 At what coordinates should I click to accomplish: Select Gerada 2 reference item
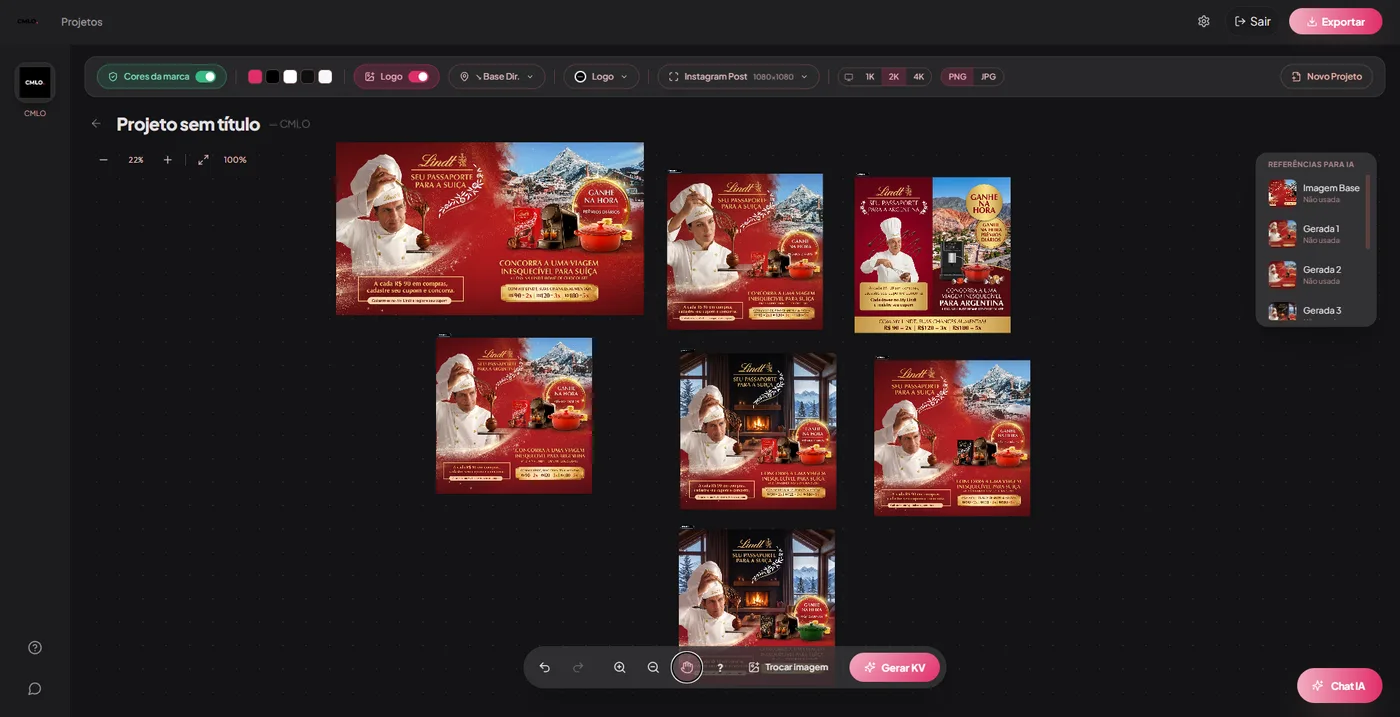coord(1314,275)
